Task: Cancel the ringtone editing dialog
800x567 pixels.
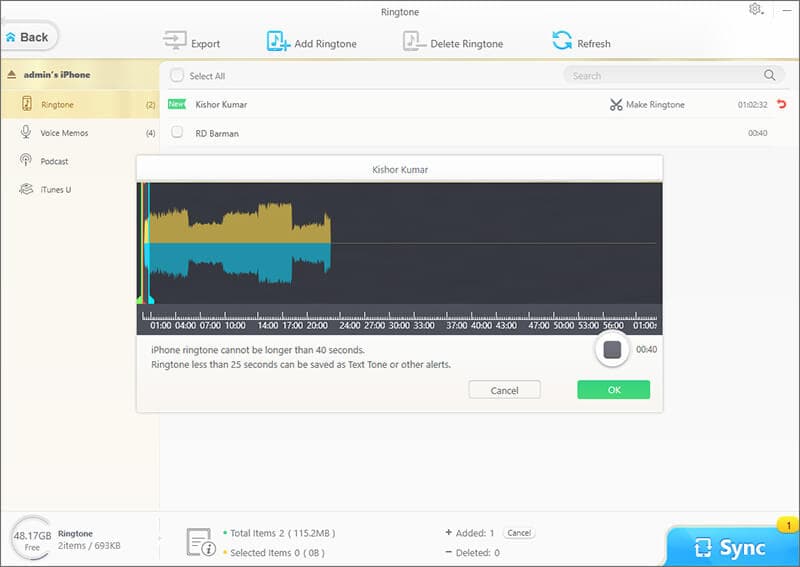Action: coord(504,390)
